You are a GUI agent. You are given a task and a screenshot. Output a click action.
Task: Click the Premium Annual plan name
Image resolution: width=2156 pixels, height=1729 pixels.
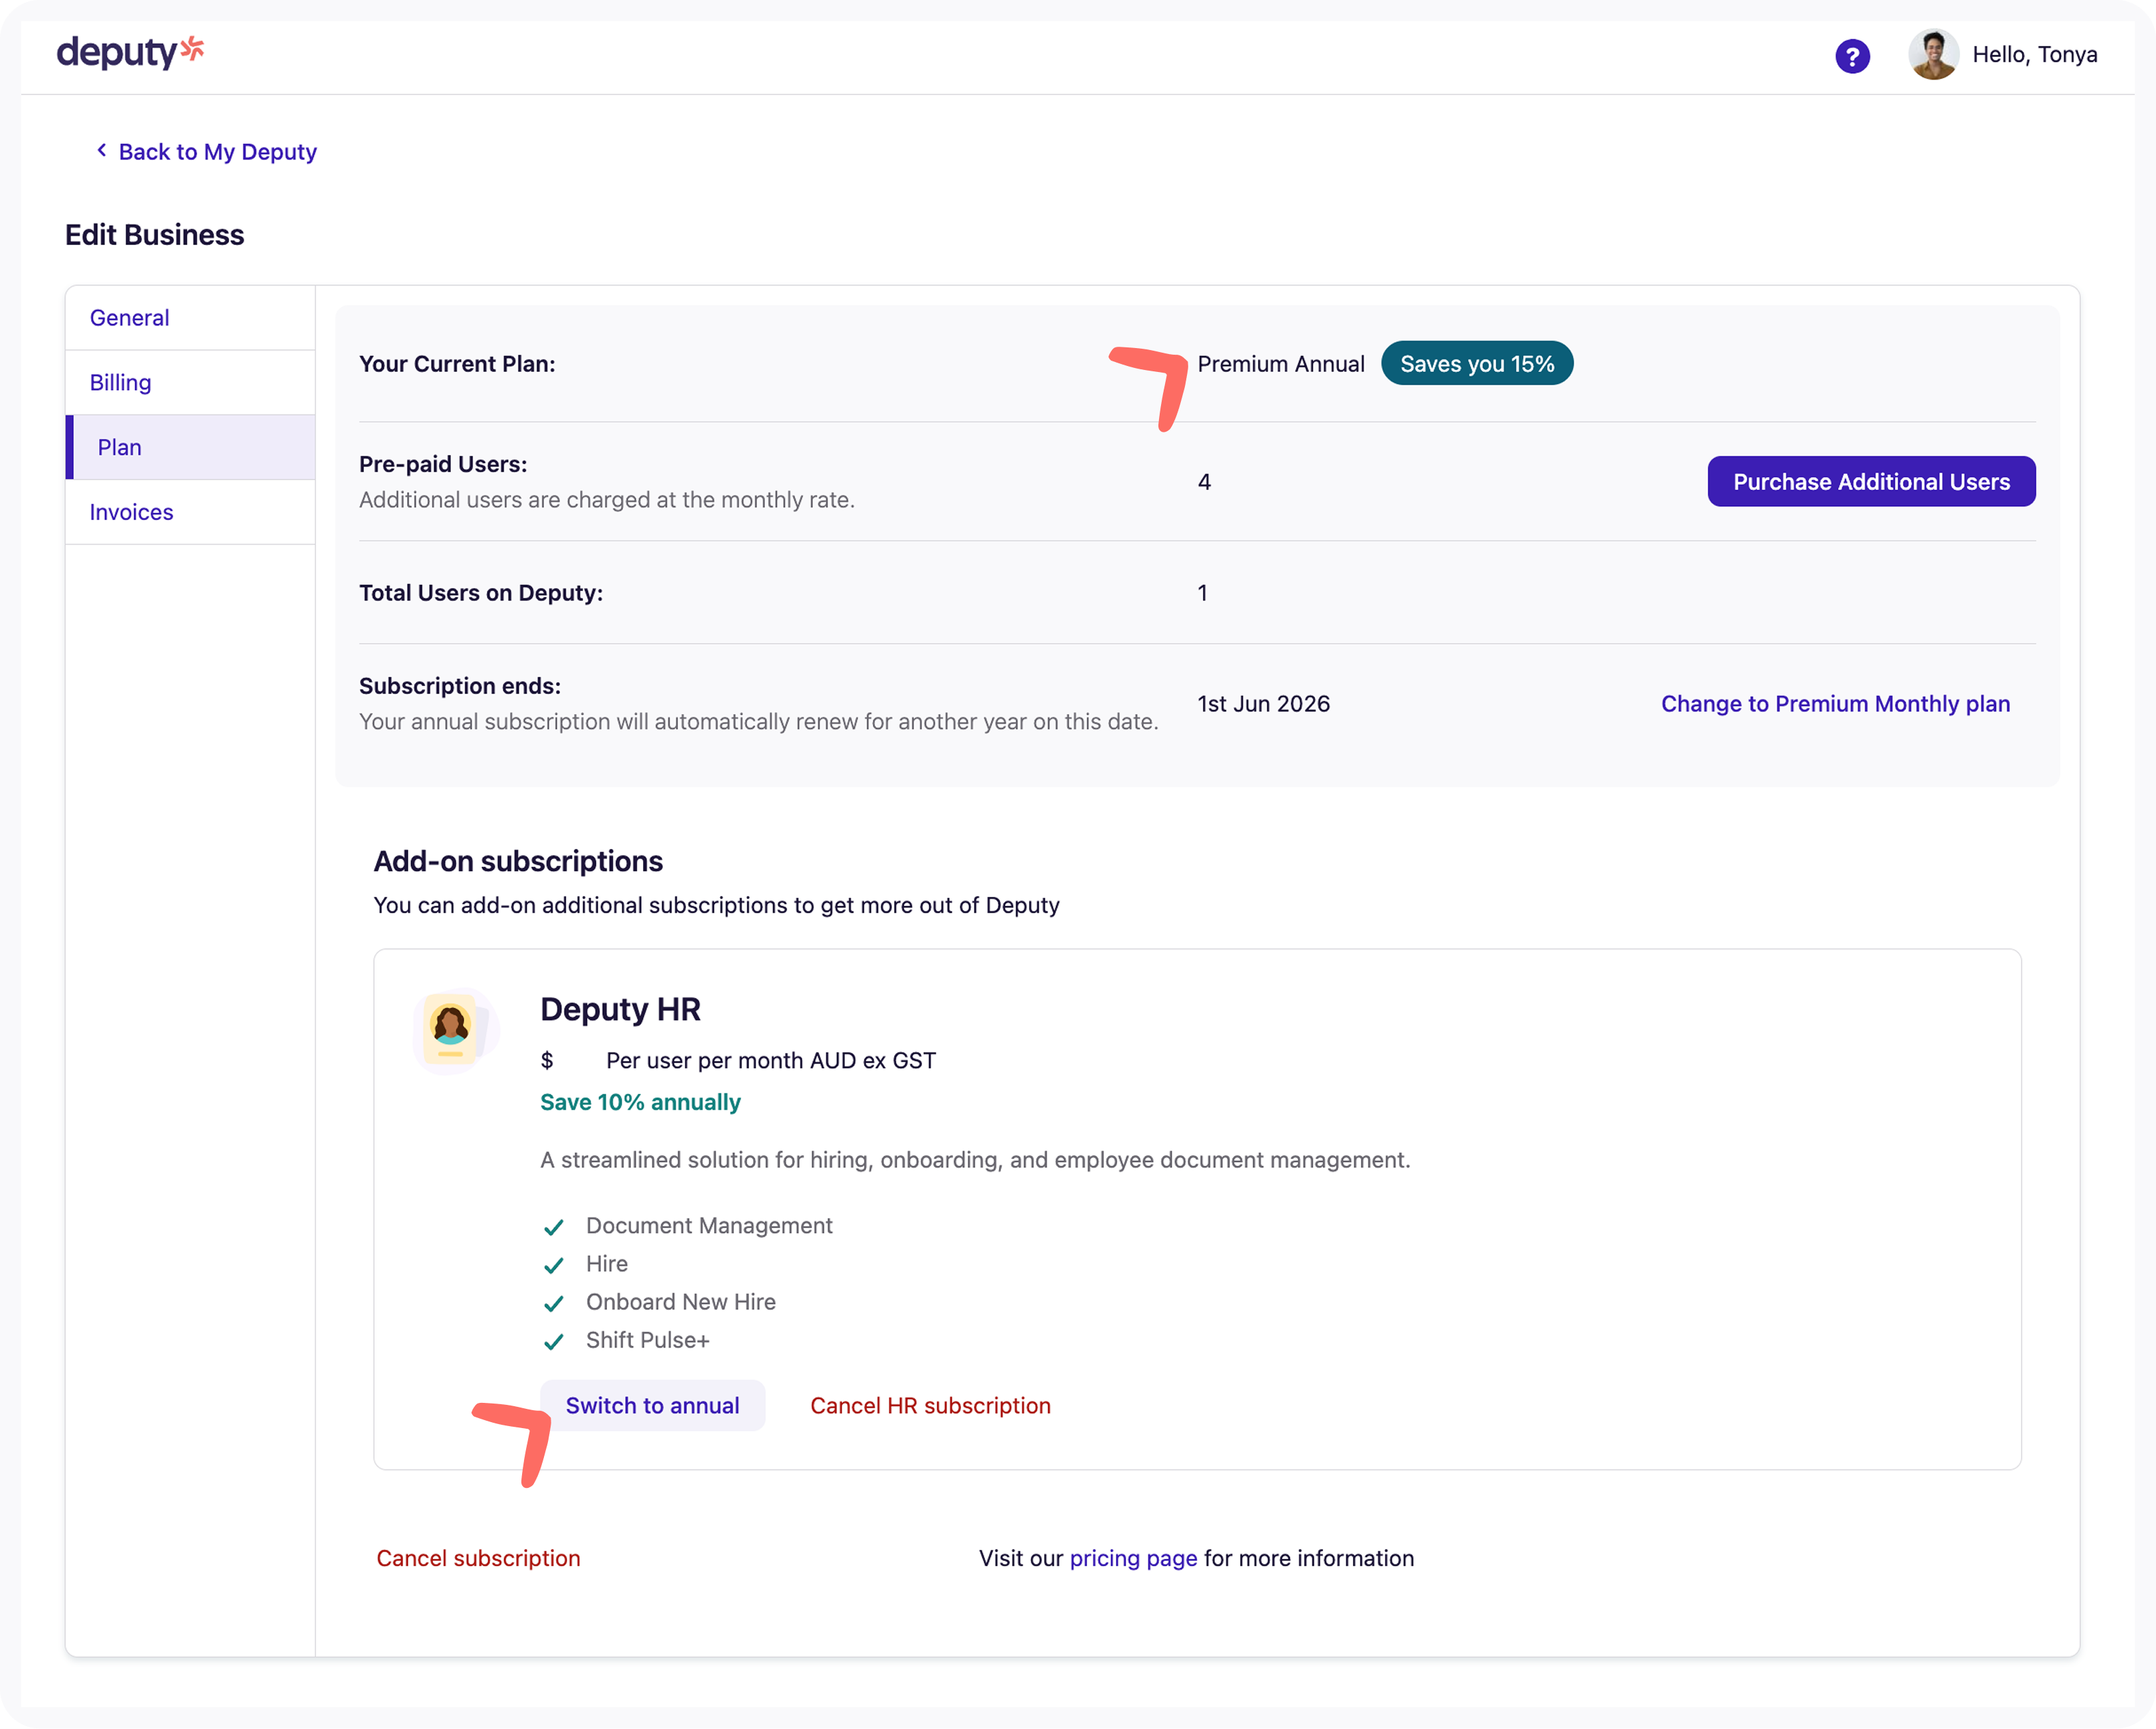click(x=1281, y=364)
